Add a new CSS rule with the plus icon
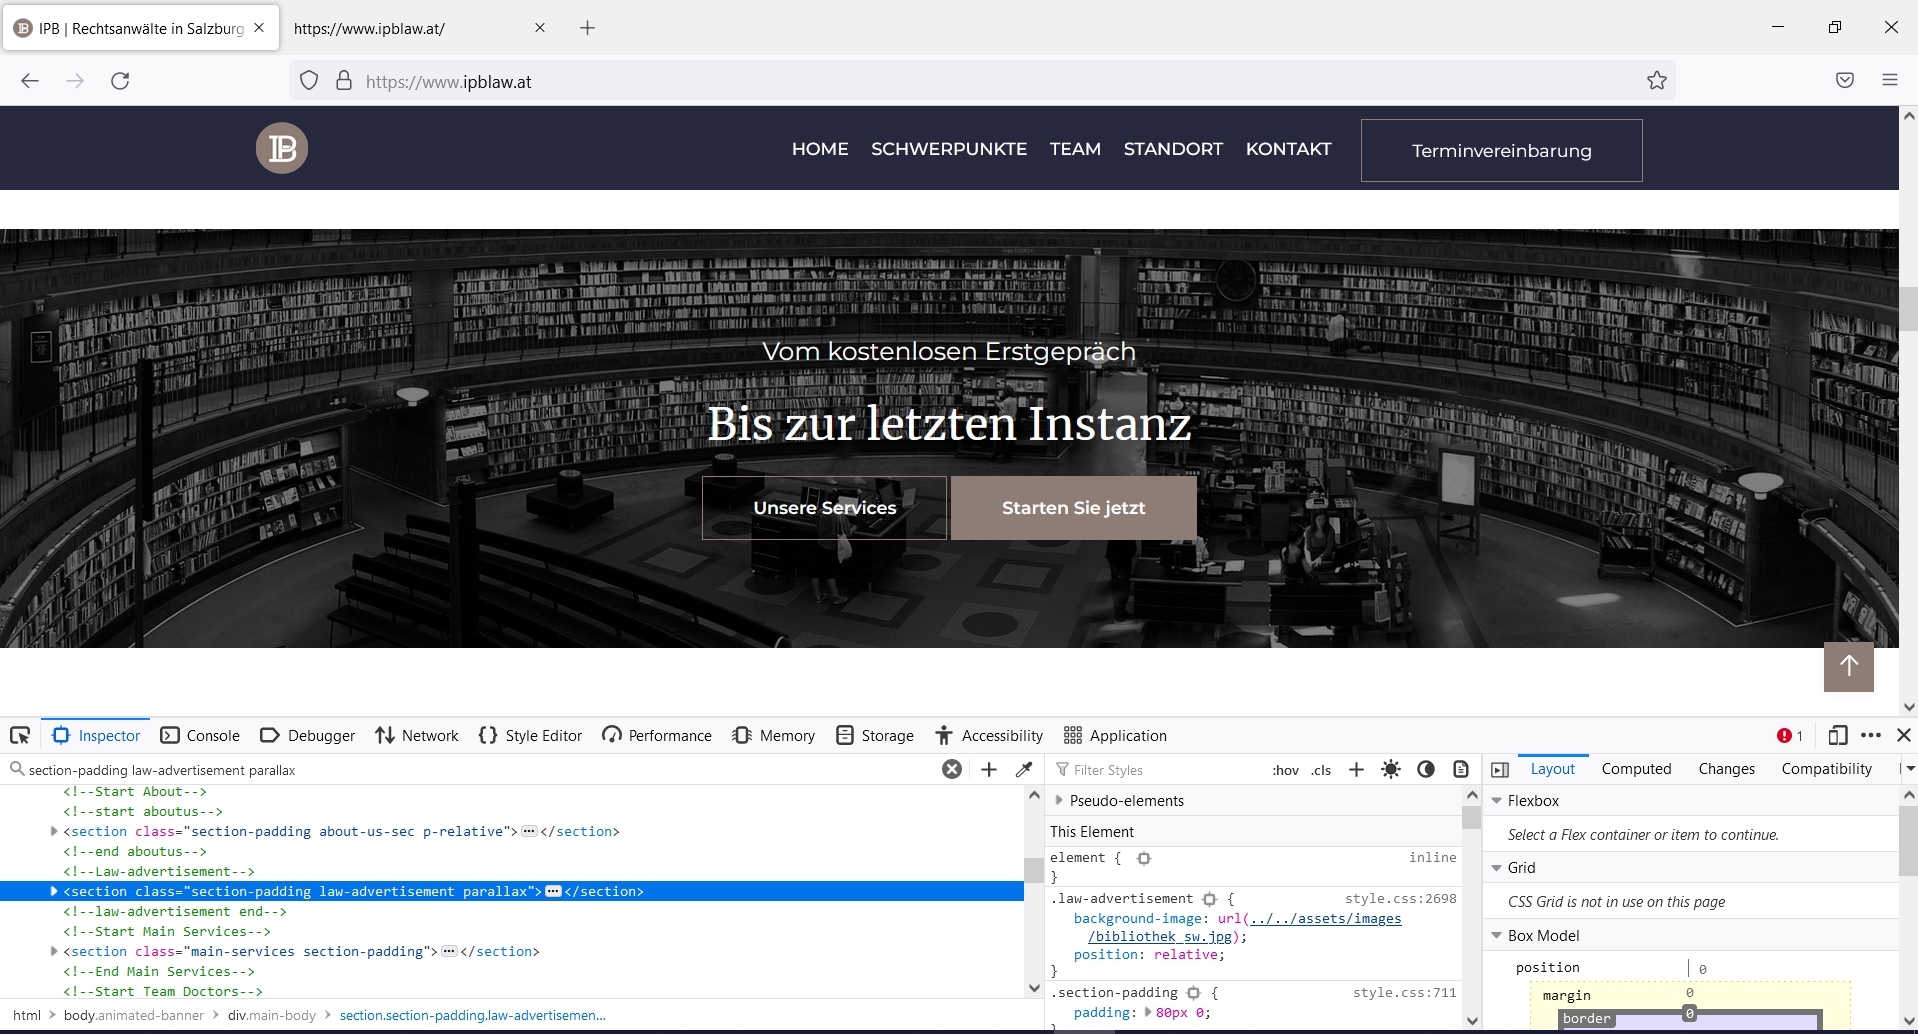 (x=1356, y=769)
